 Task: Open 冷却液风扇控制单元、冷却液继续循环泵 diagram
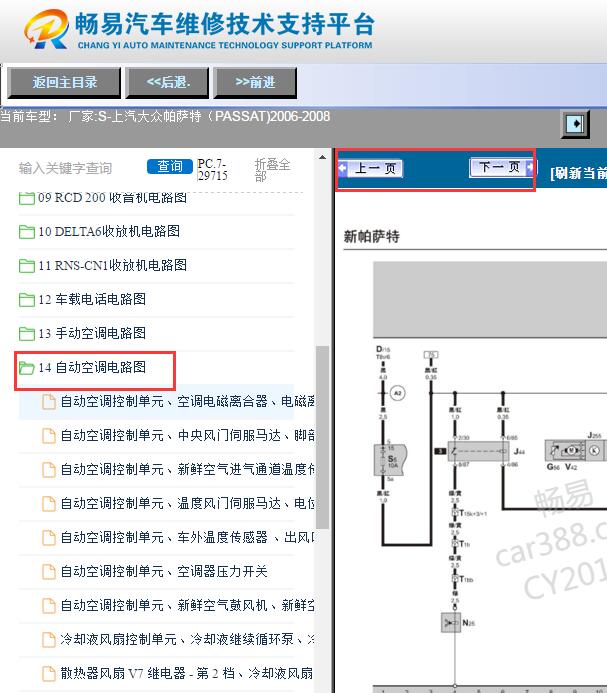(188, 640)
